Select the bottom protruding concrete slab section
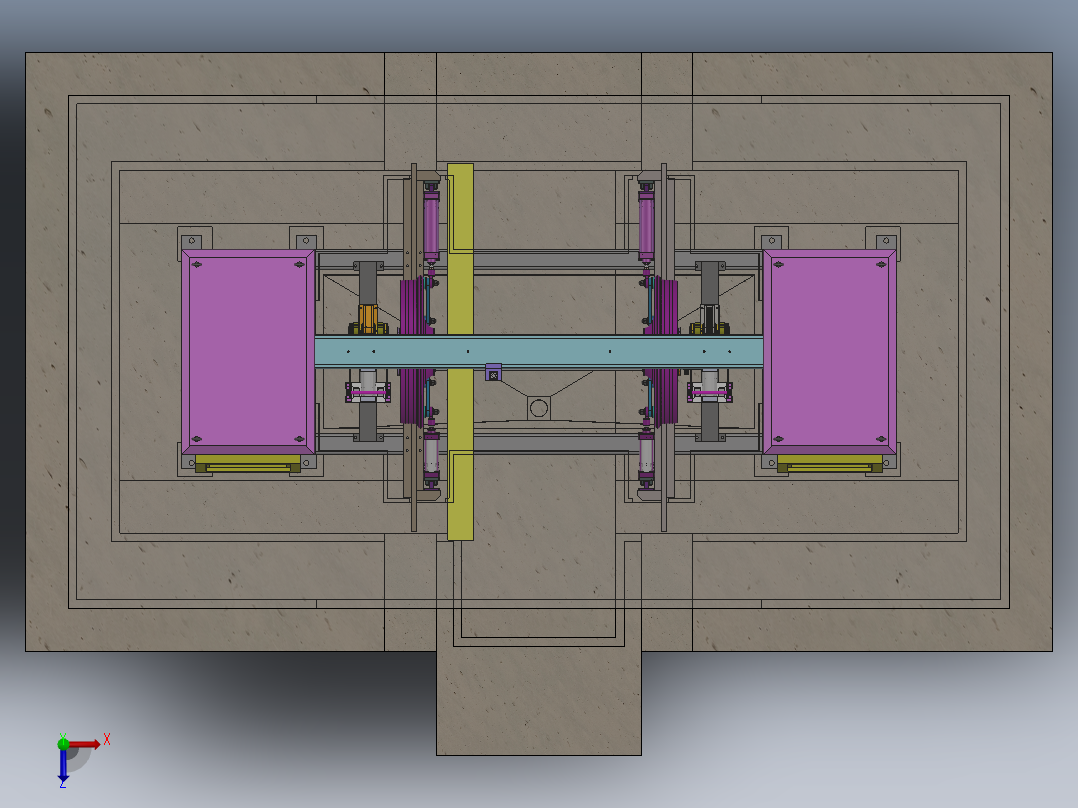This screenshot has height=808, width=1078. (539, 703)
